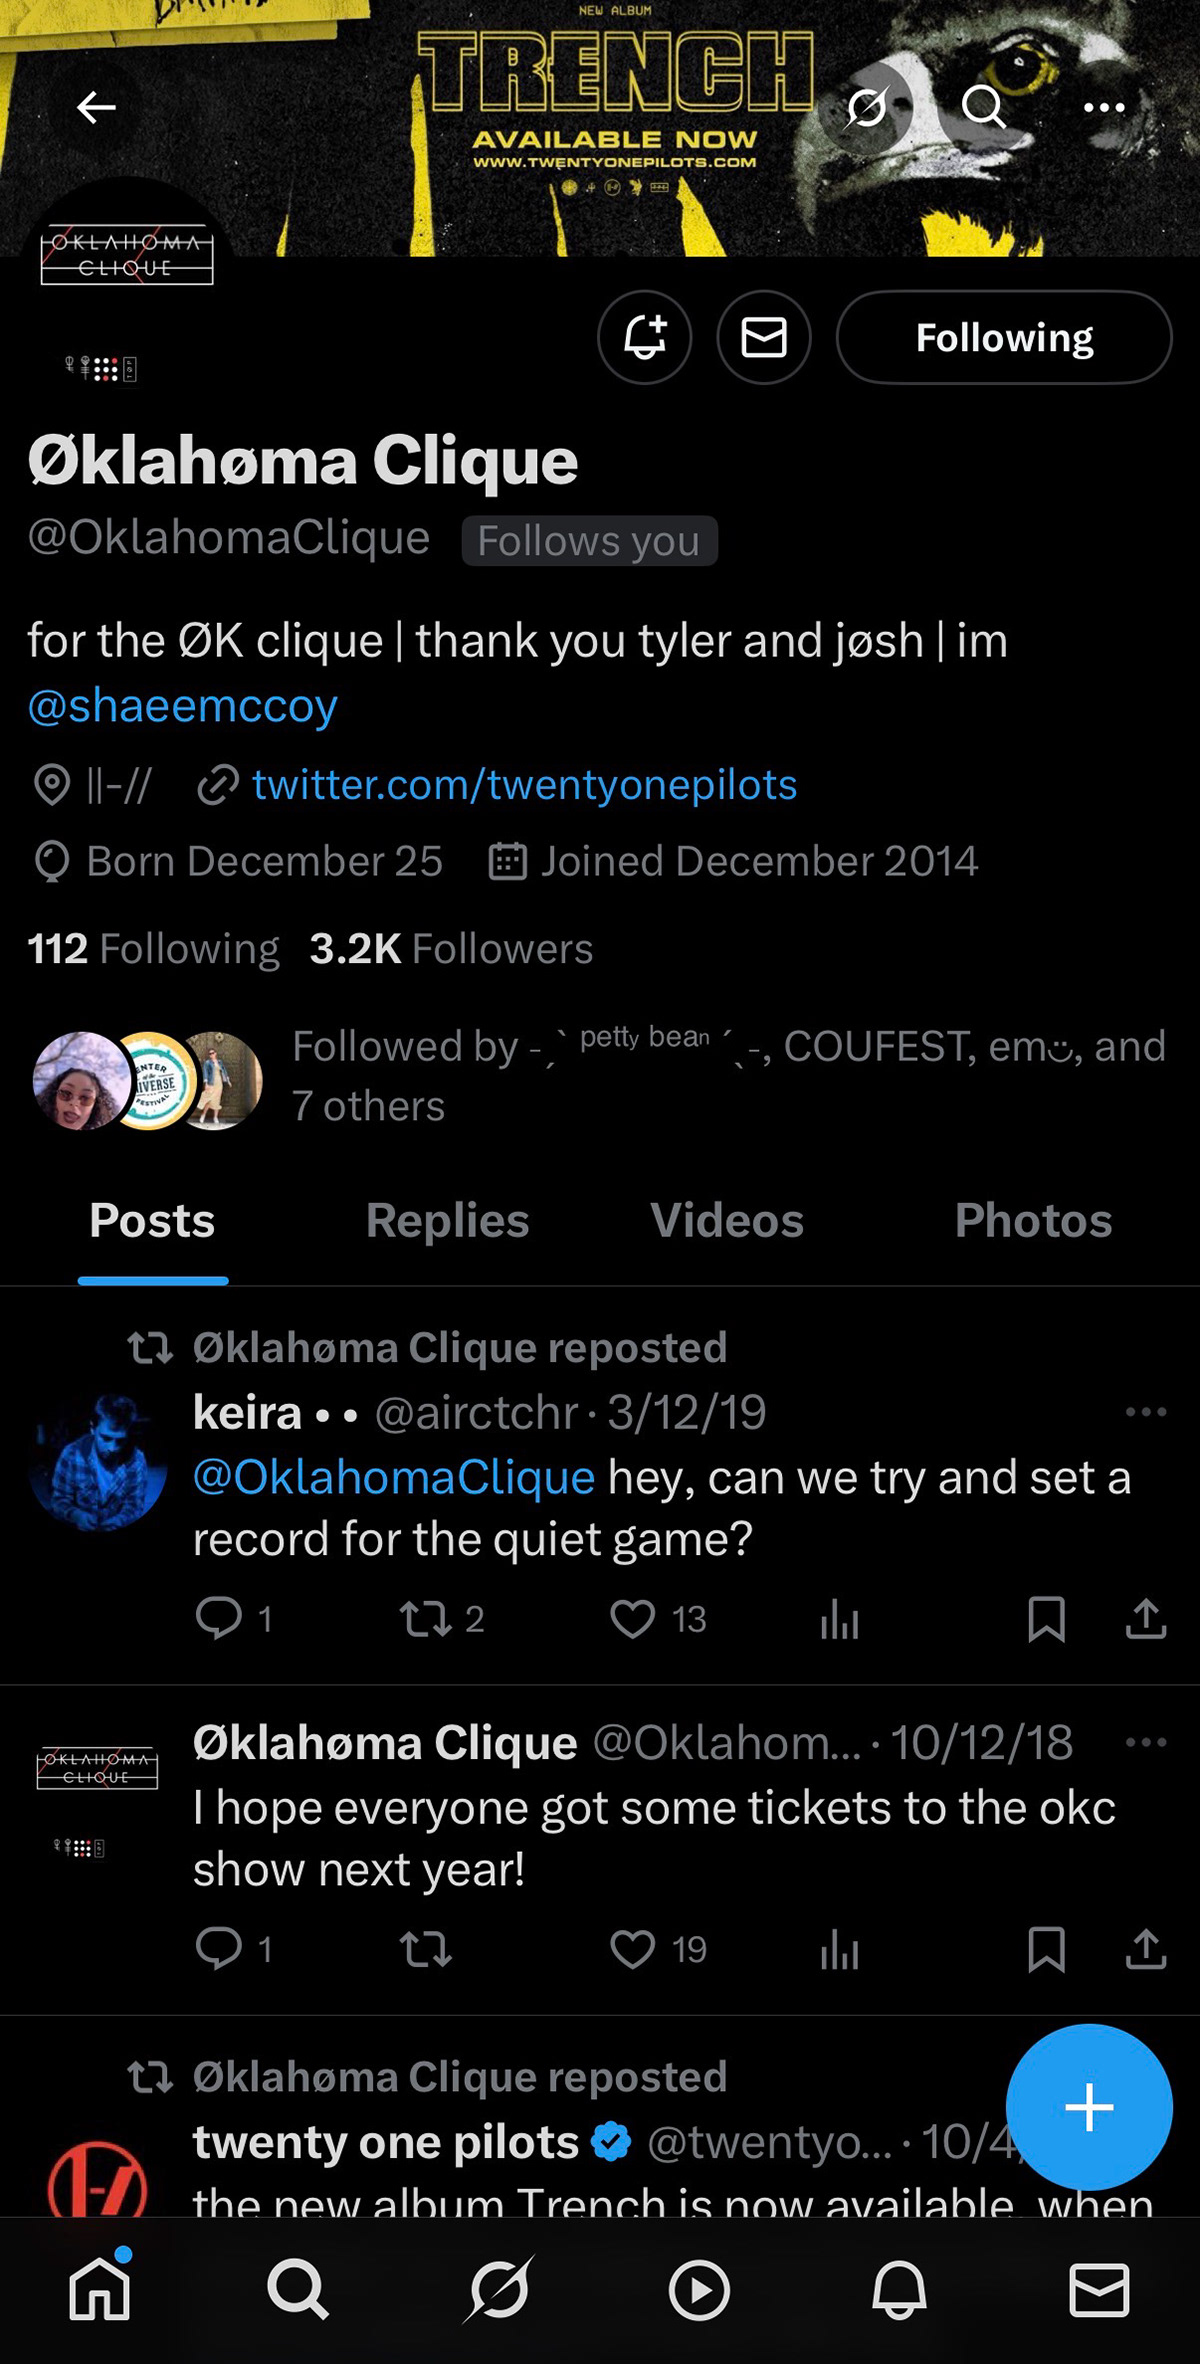The image size is (1200, 2364).
Task: Switch to the Replies tab
Action: tap(447, 1221)
